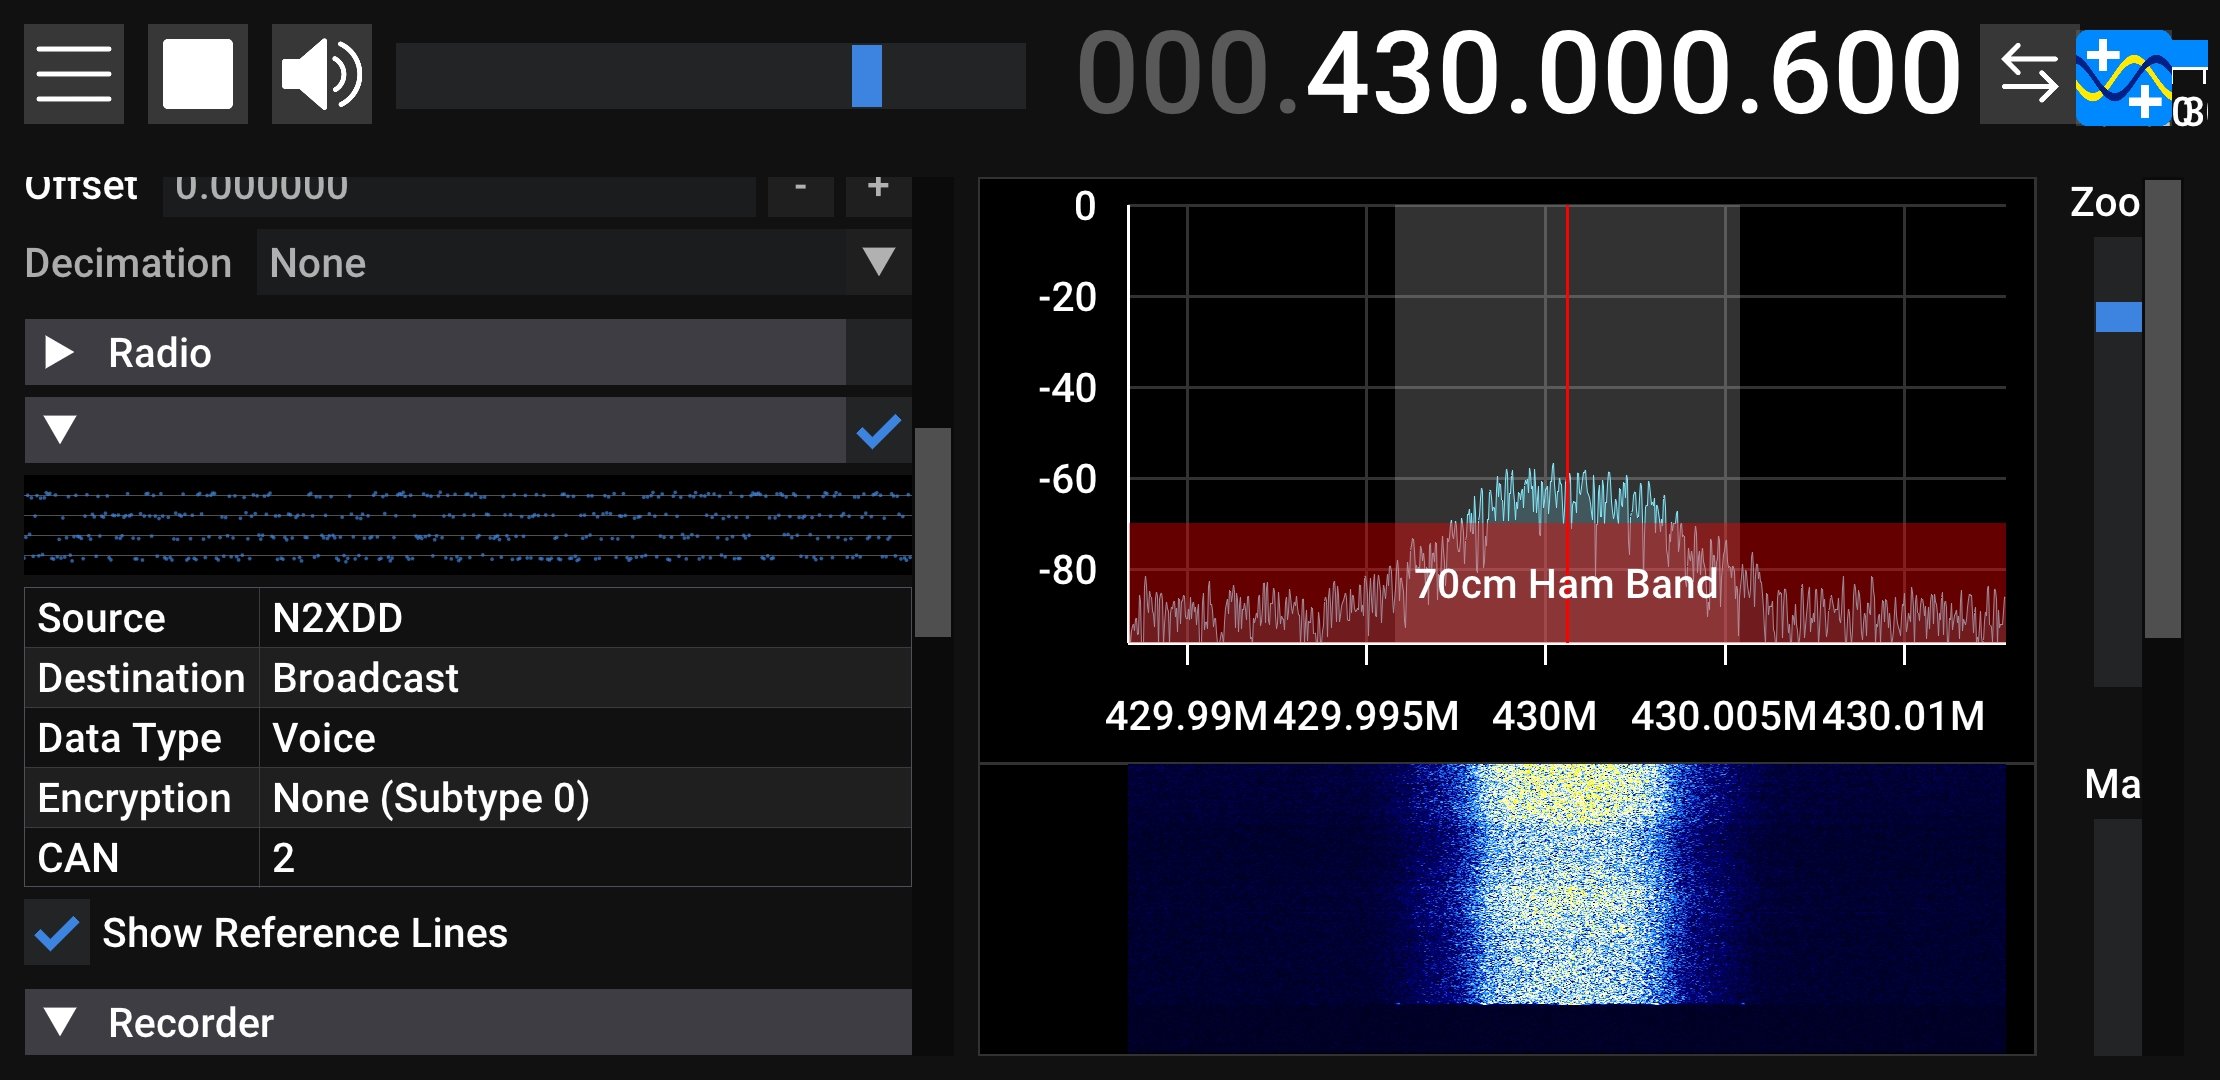This screenshot has height=1080, width=2220.
Task: Mute audio with the speaker icon
Action: click(x=321, y=74)
